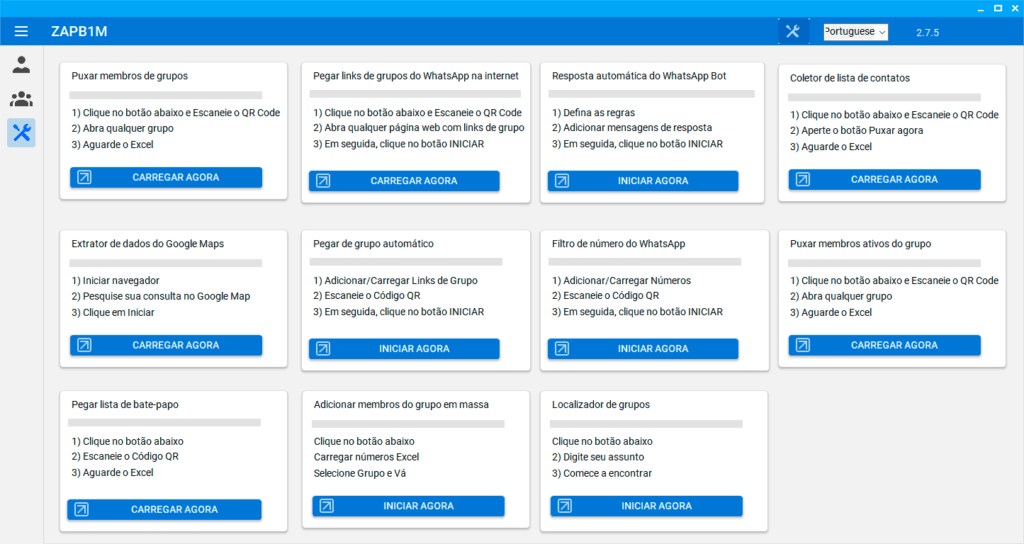
Task: Select the tools wrench sidebar icon
Action: click(21, 132)
